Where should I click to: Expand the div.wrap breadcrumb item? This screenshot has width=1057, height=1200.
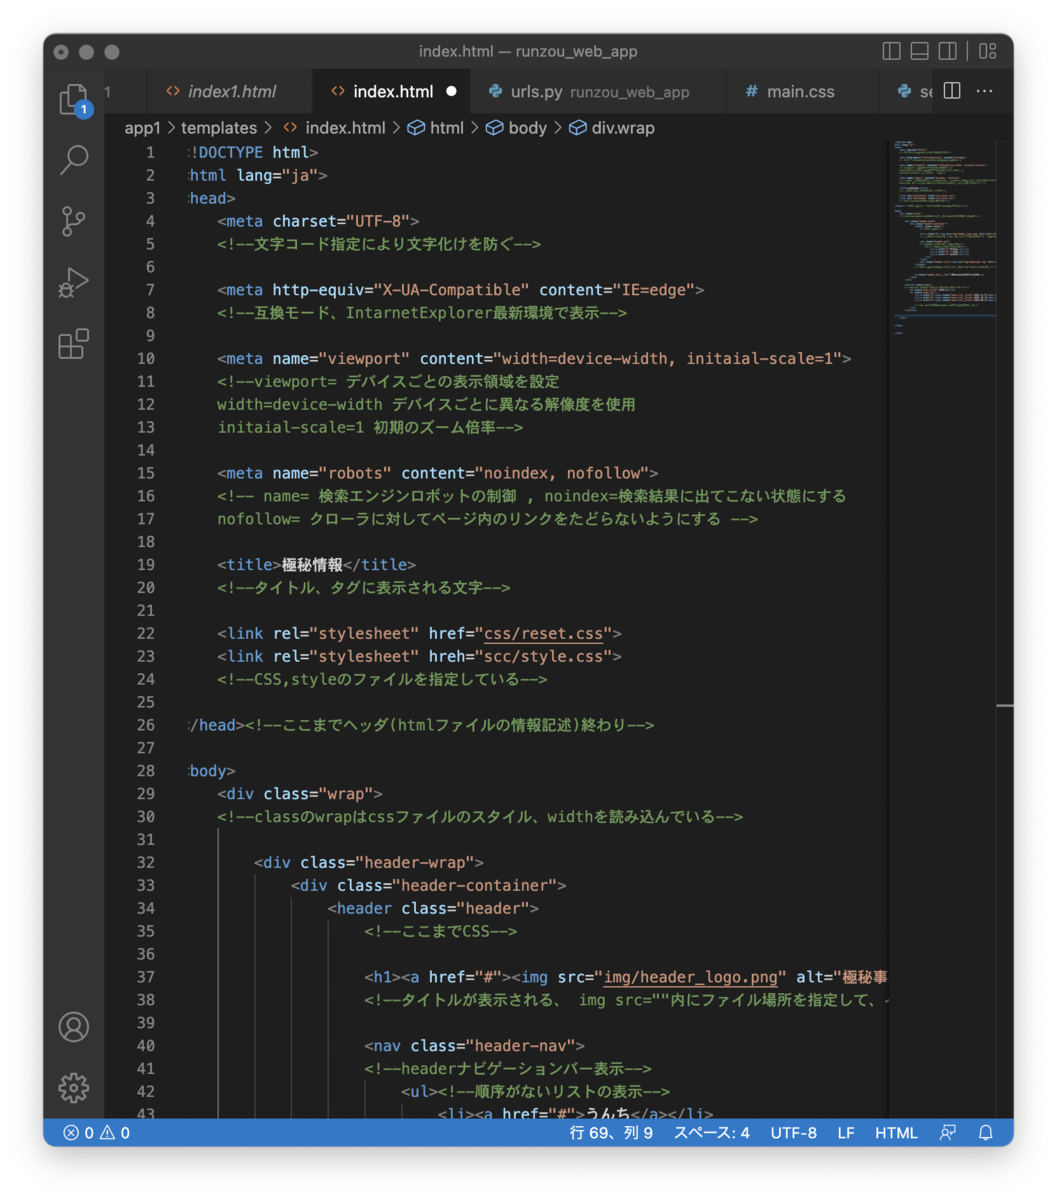(612, 128)
